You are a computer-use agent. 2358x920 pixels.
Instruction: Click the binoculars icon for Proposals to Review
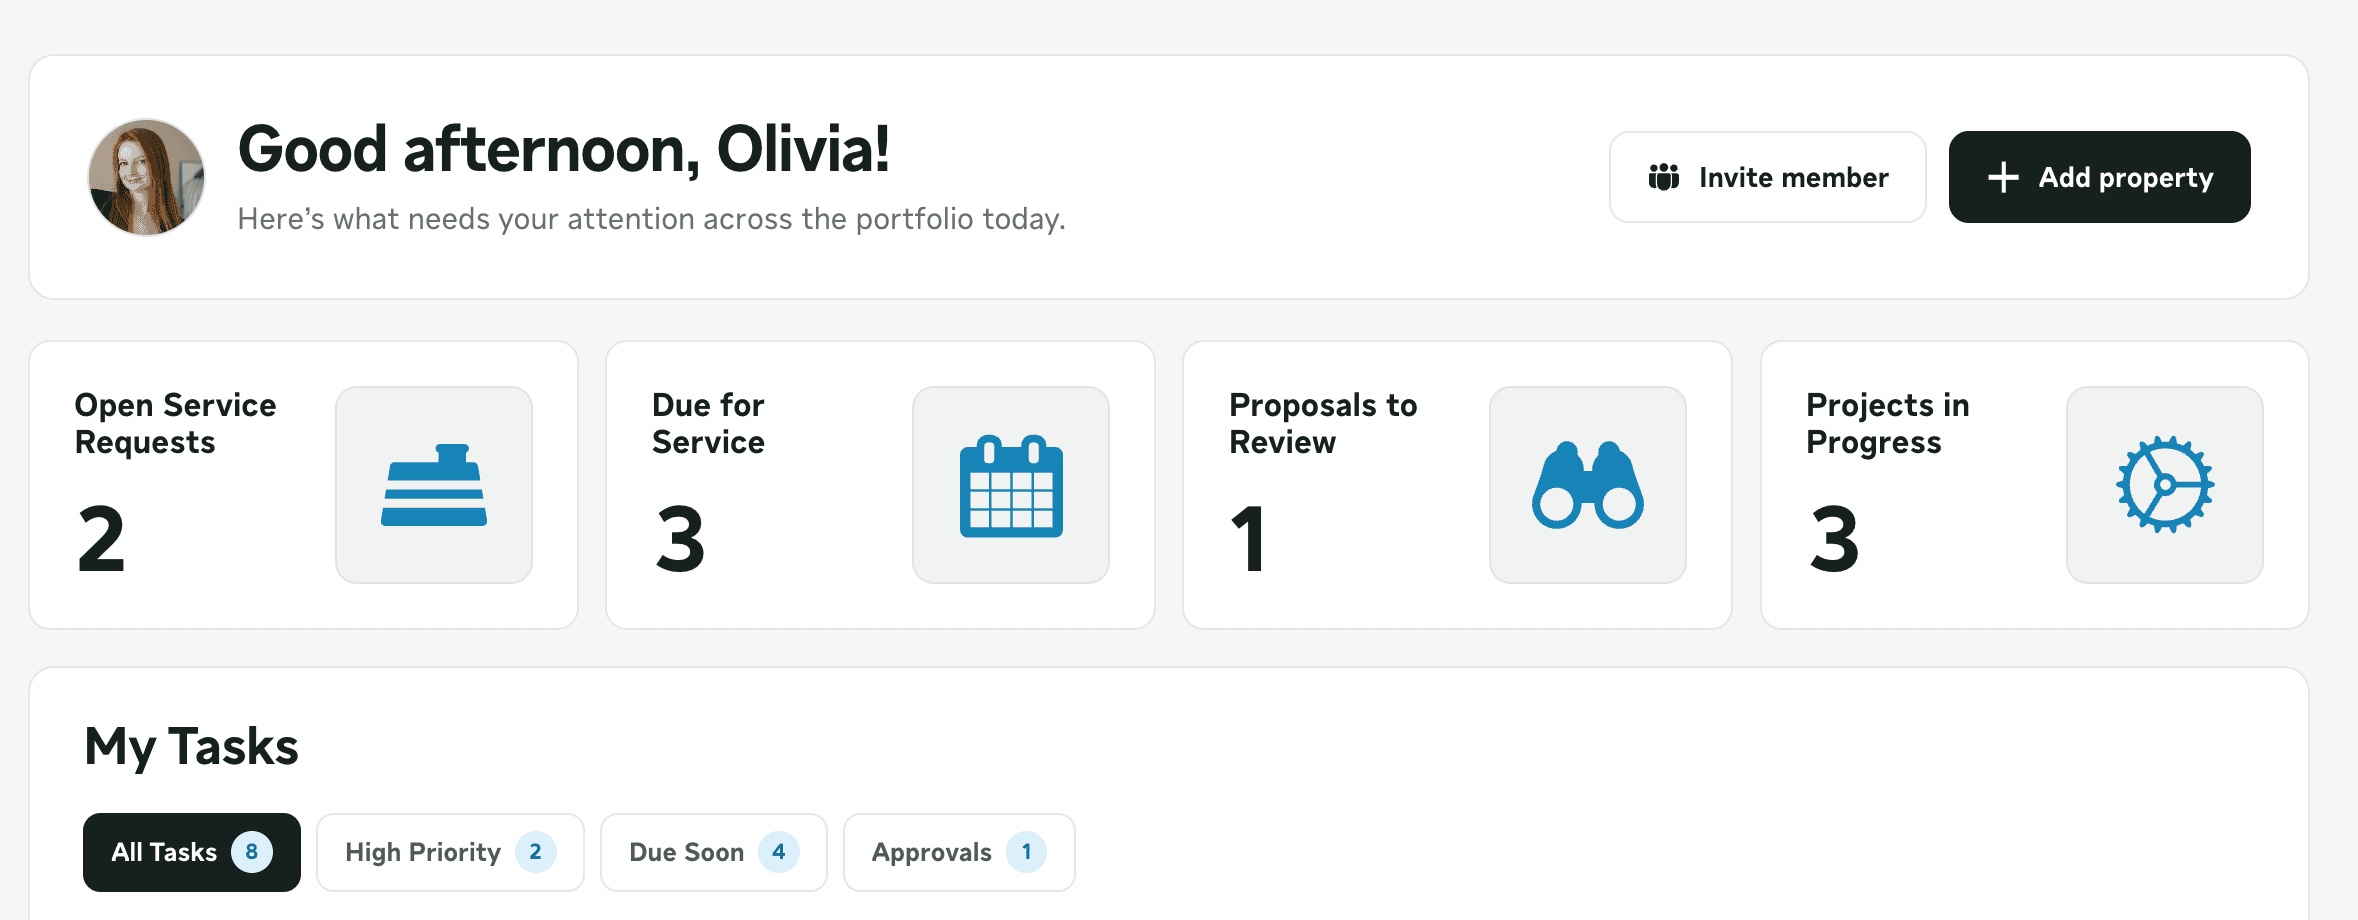[x=1588, y=485]
